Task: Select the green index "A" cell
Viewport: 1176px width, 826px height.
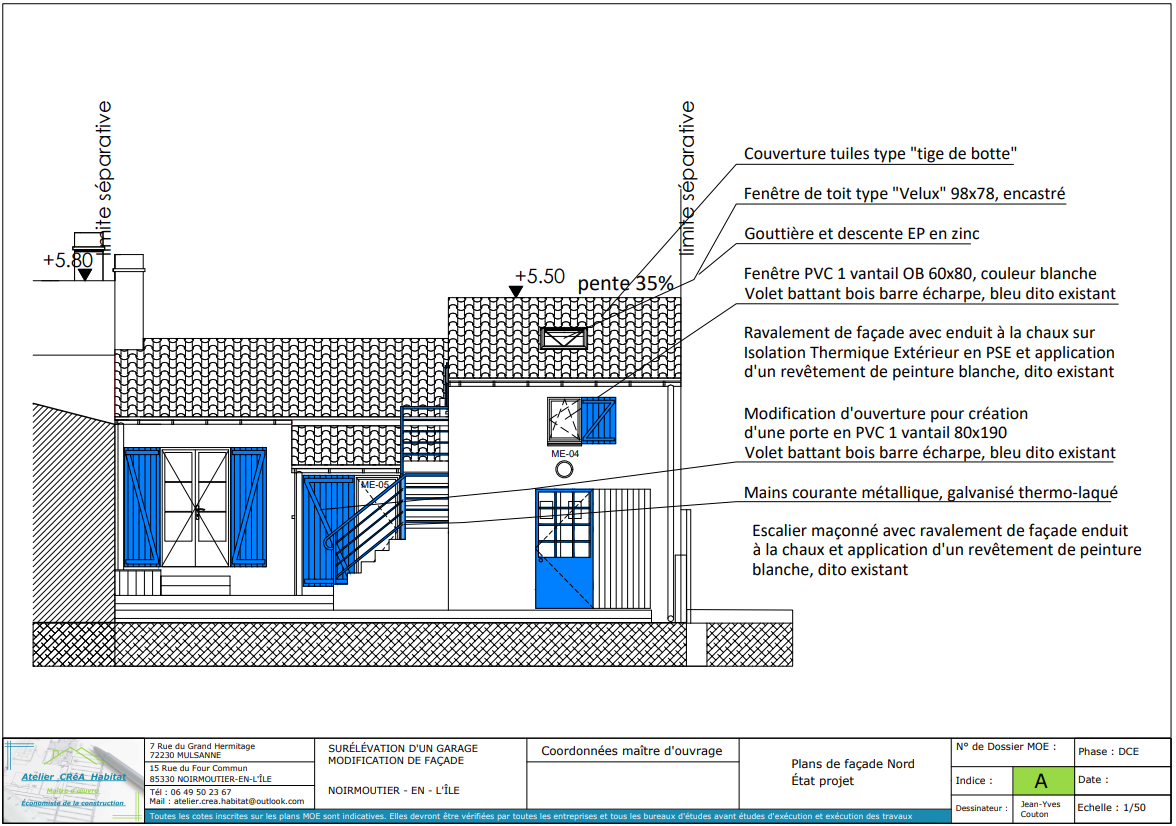Action: click(x=1042, y=781)
